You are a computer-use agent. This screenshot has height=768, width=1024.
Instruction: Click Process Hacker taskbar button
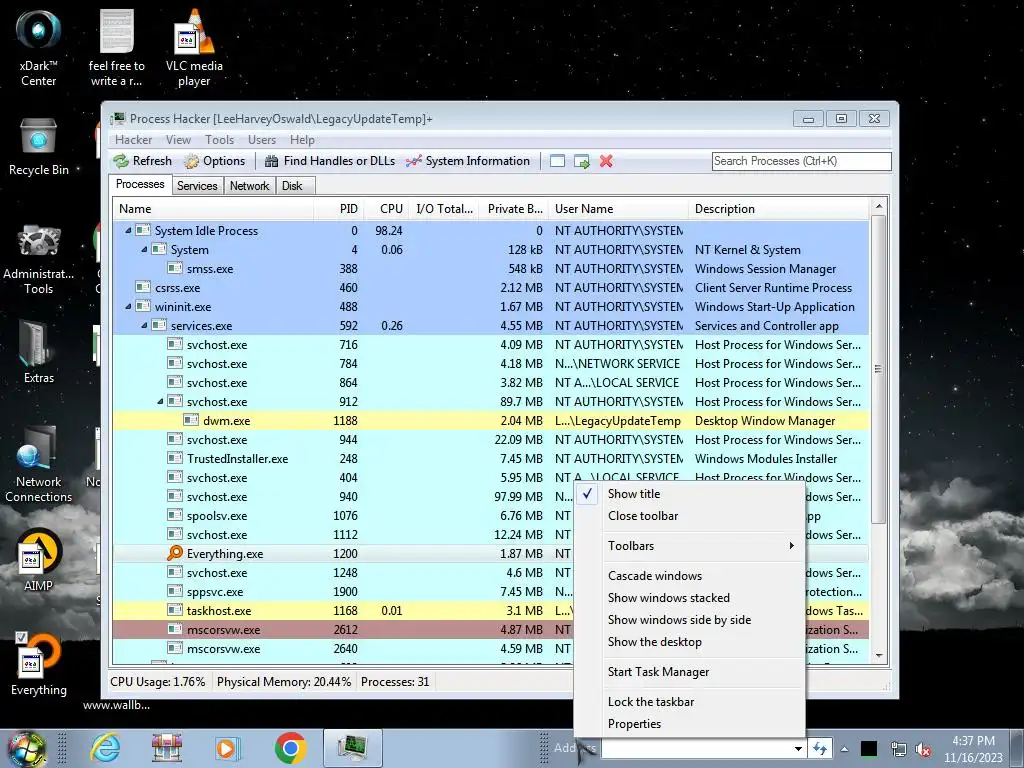tap(352, 748)
